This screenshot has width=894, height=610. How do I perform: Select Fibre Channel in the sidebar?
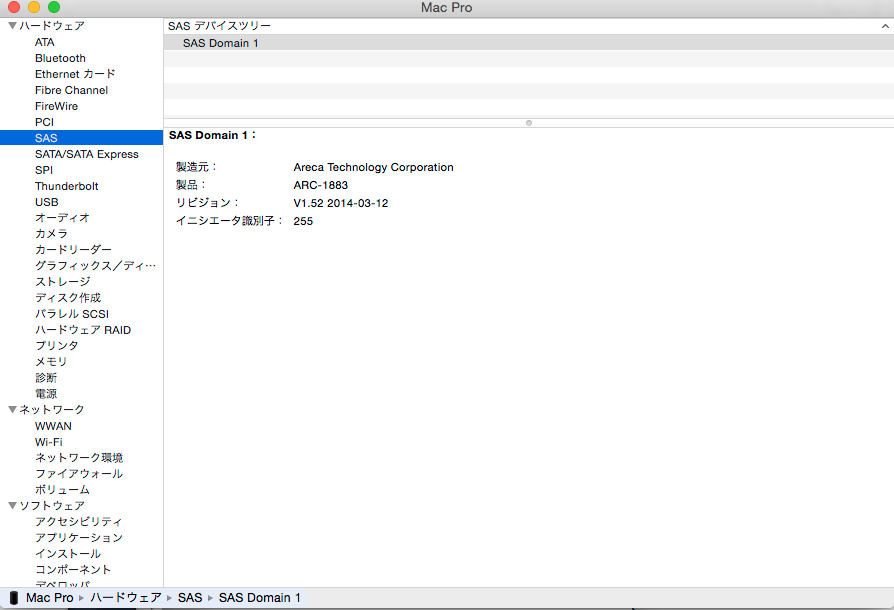click(71, 90)
